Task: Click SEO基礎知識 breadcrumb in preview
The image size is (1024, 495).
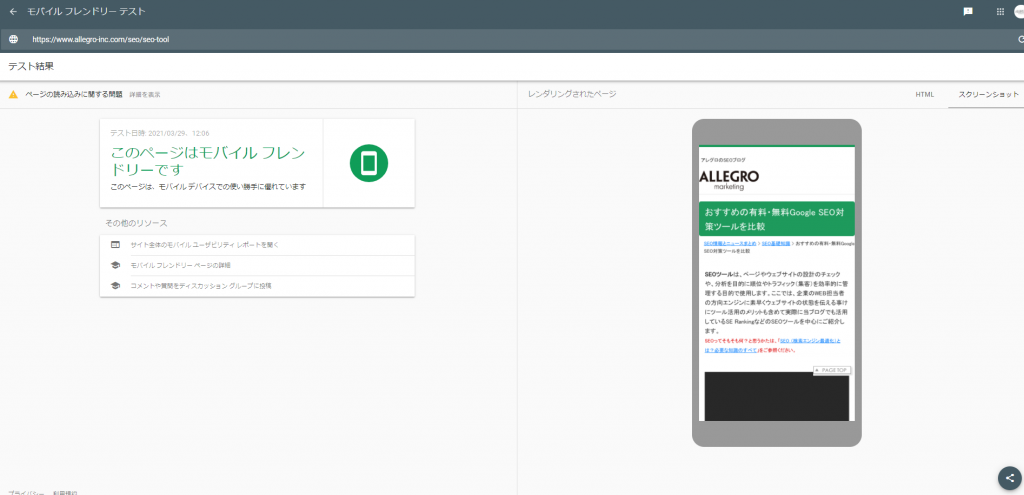Action: 776,243
